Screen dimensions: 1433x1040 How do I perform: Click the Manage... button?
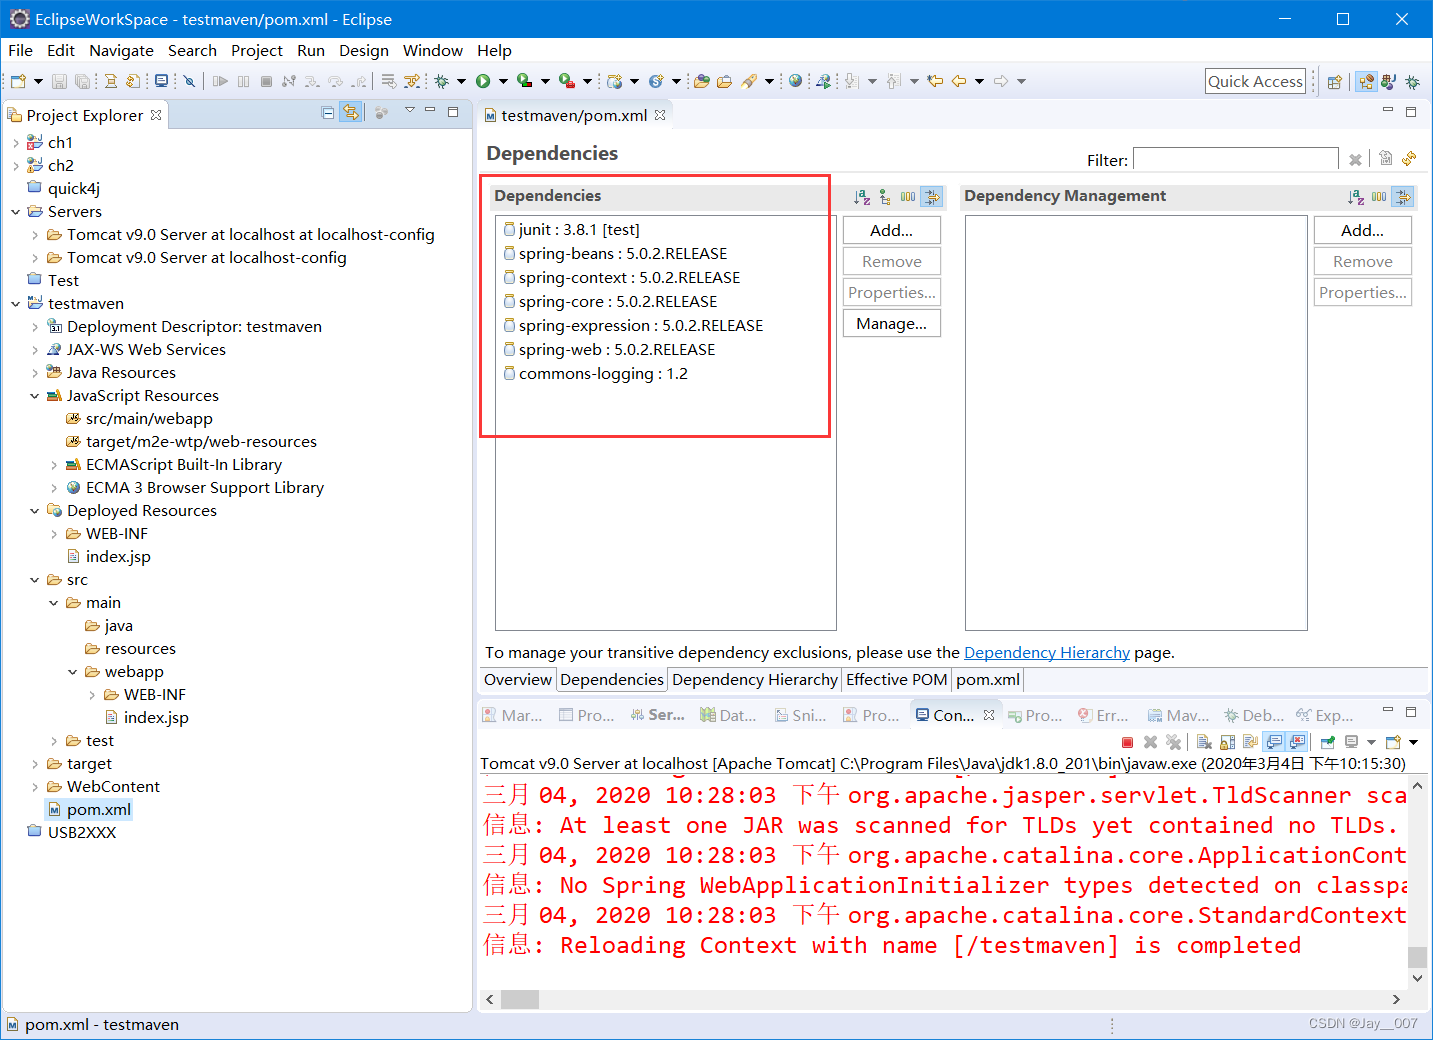891,324
